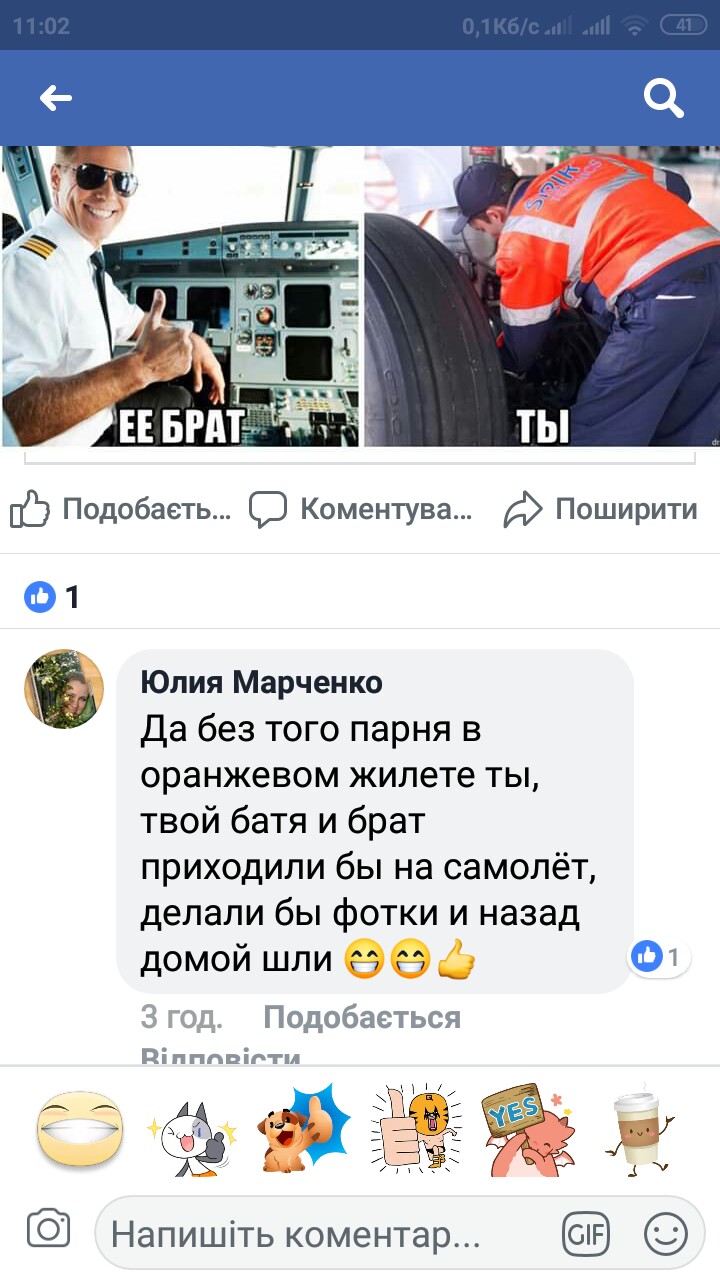This screenshot has width=720, height=1280.
Task: Tap Коментувати to comment on post
Action: tap(360, 510)
